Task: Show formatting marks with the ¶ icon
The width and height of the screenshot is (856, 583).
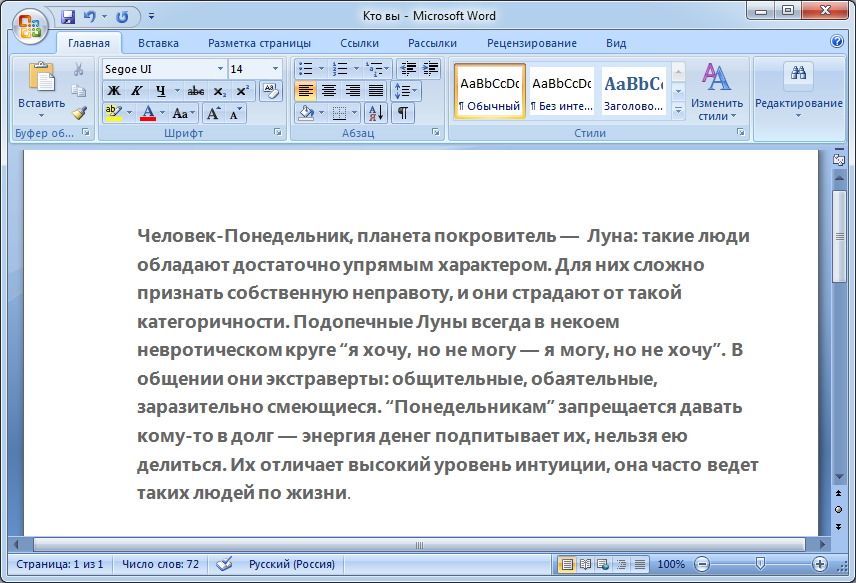Action: pos(403,113)
